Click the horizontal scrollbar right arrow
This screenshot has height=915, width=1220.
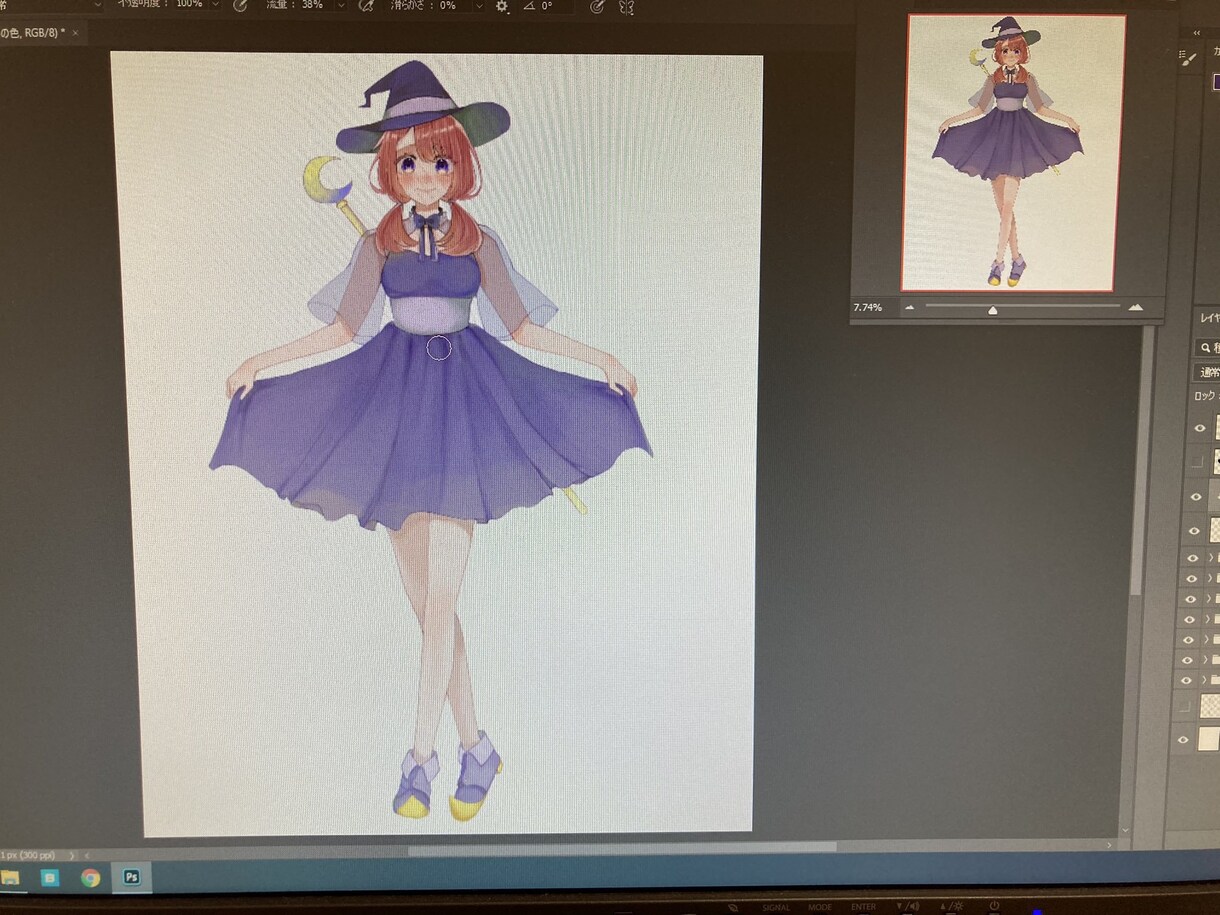pyautogui.click(x=1109, y=845)
